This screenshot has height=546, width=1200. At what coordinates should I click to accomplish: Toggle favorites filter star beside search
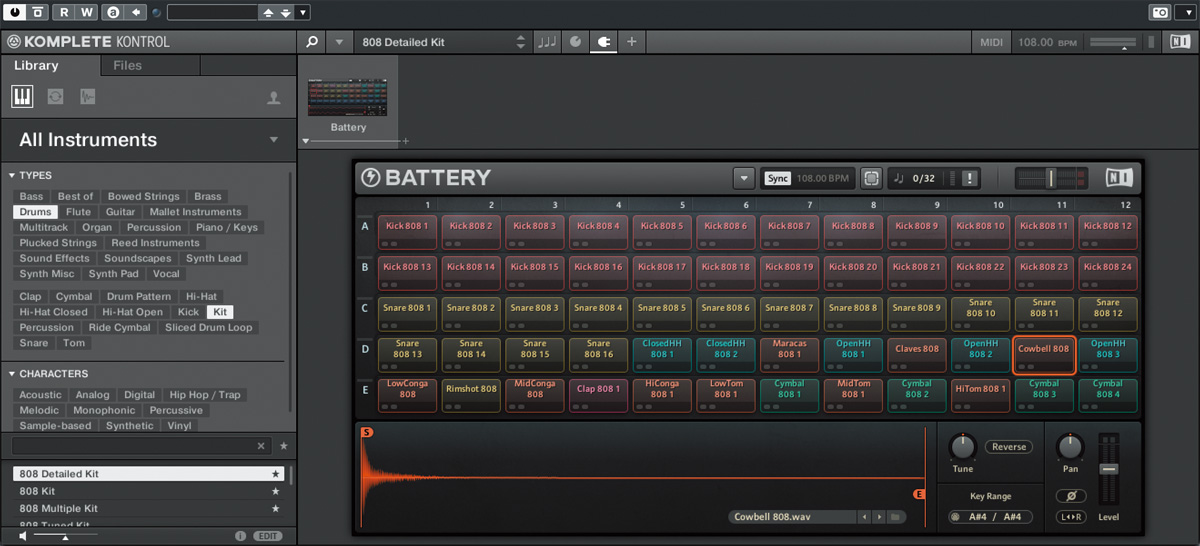[283, 446]
